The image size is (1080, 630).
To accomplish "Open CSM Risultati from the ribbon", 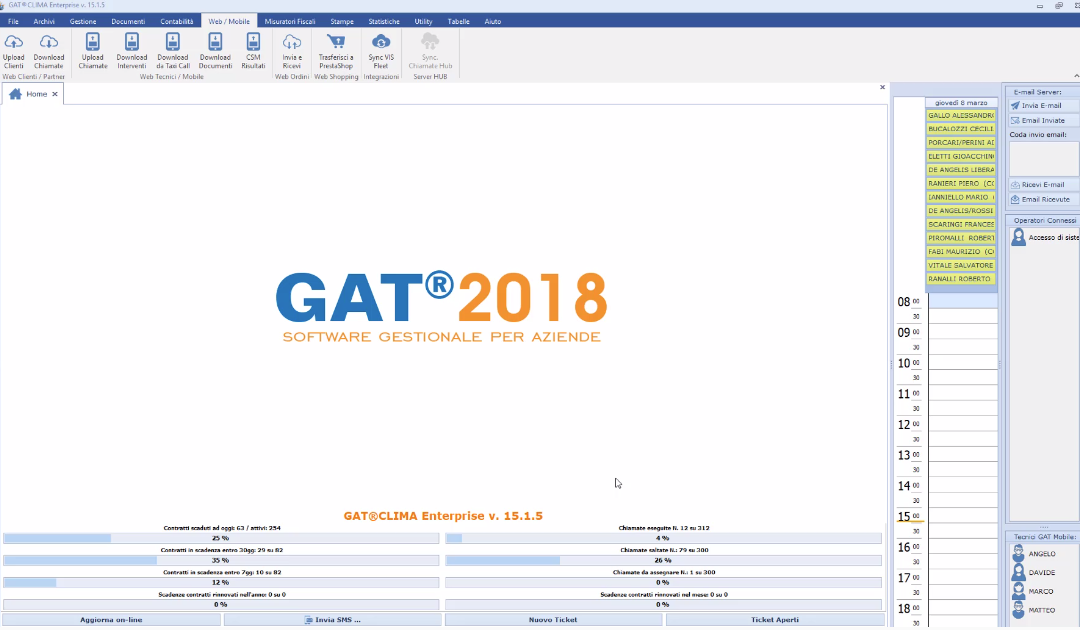I will (x=253, y=51).
